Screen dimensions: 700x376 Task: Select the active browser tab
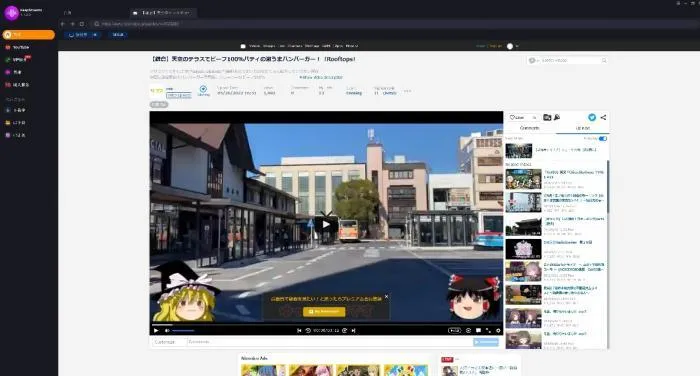pyautogui.click(x=163, y=13)
